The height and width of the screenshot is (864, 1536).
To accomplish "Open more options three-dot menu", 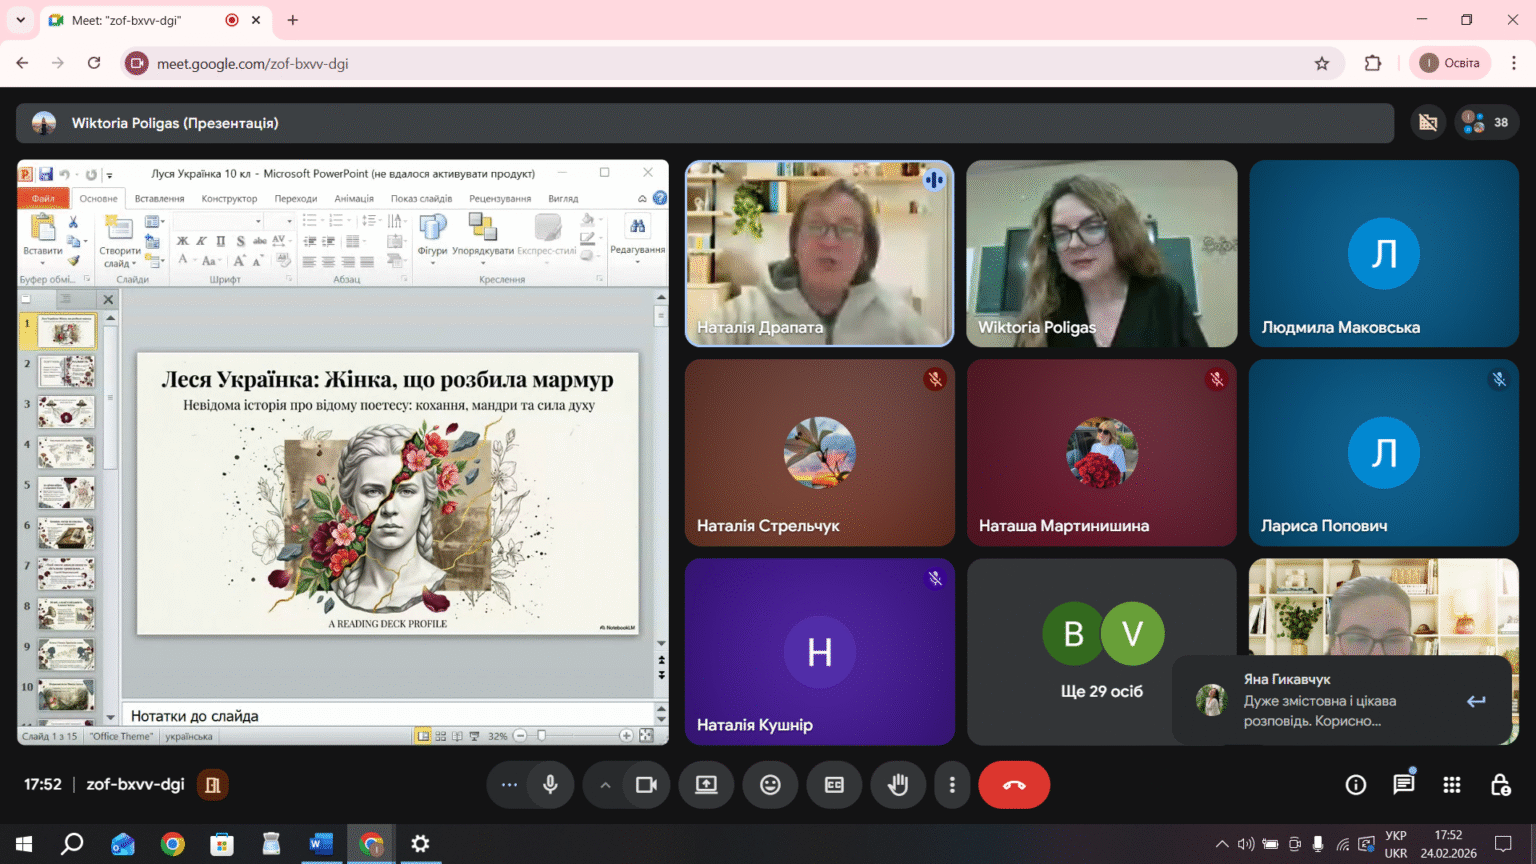I will (x=952, y=785).
